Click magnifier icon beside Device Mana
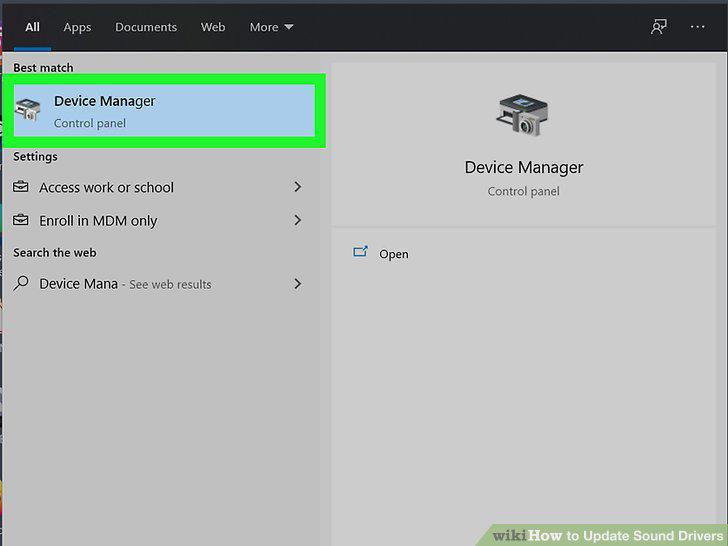Viewport: 728px width, 546px height. pos(20,283)
